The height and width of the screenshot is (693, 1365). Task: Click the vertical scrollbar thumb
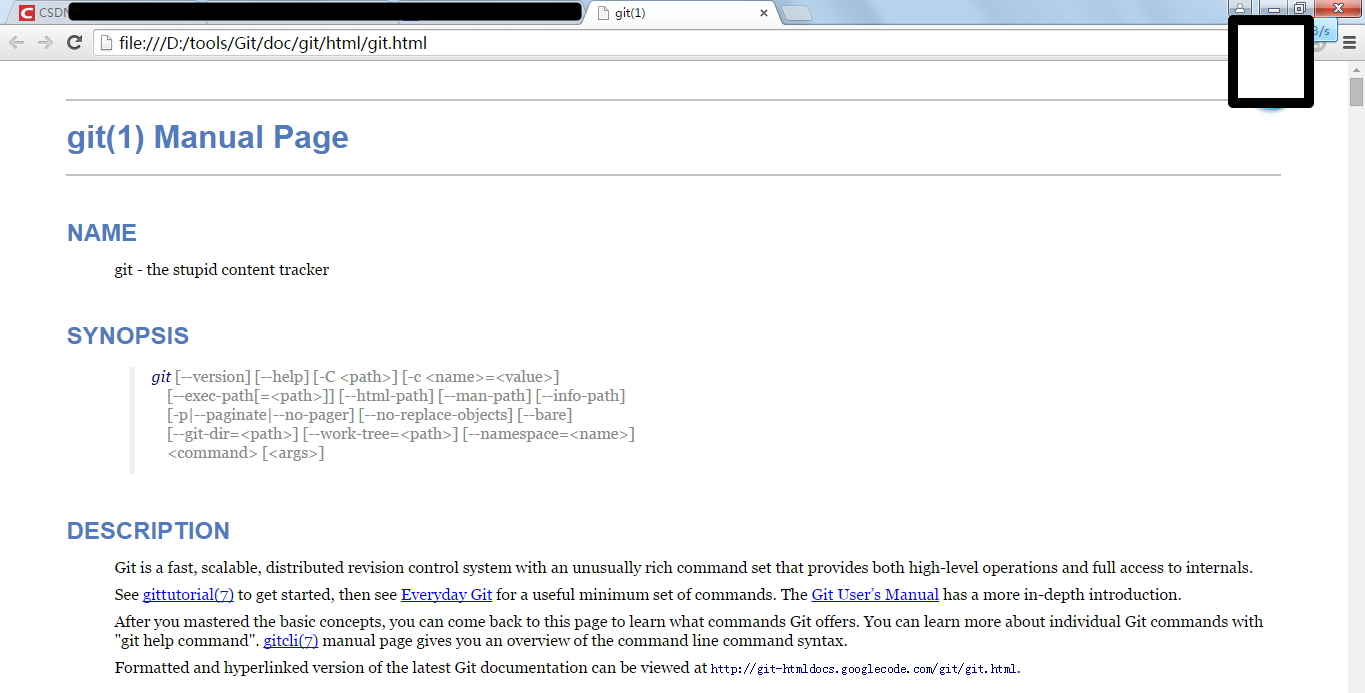tap(1356, 91)
